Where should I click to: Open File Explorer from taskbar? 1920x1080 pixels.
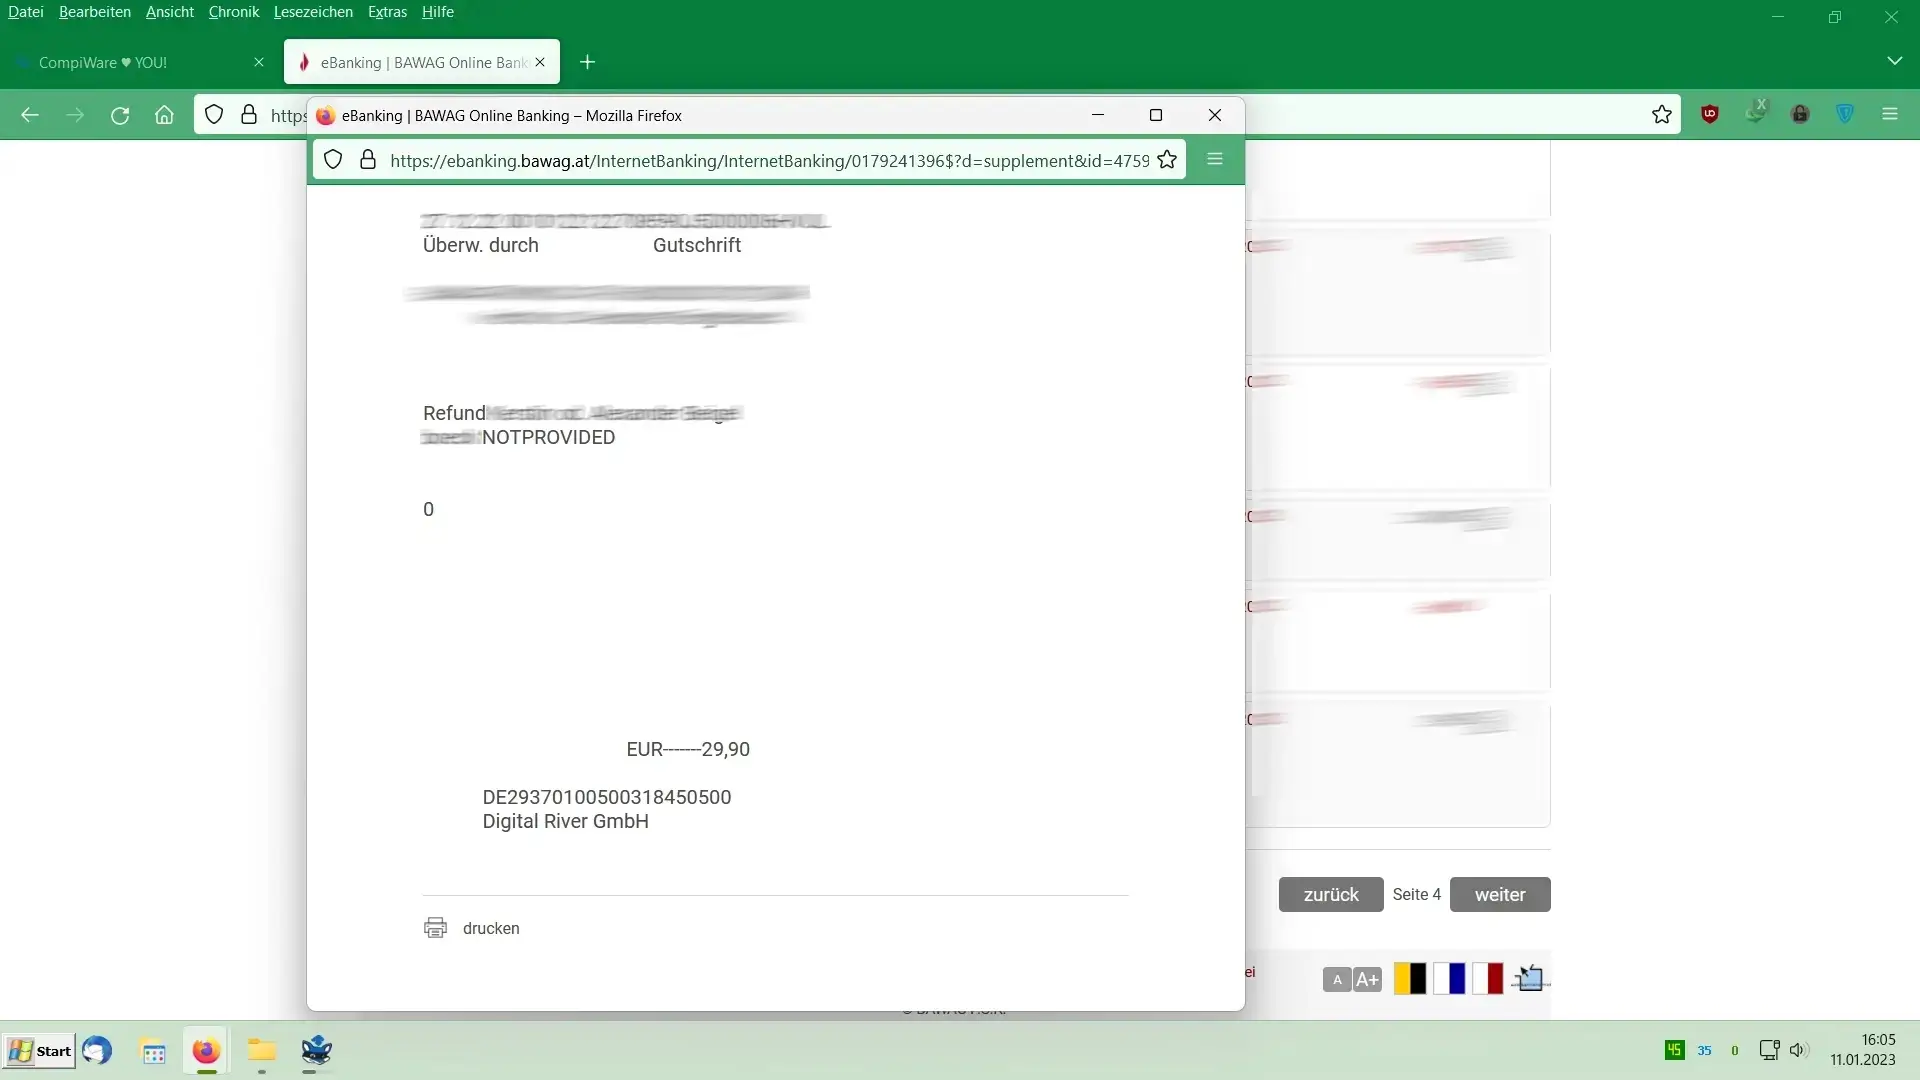(x=261, y=1051)
